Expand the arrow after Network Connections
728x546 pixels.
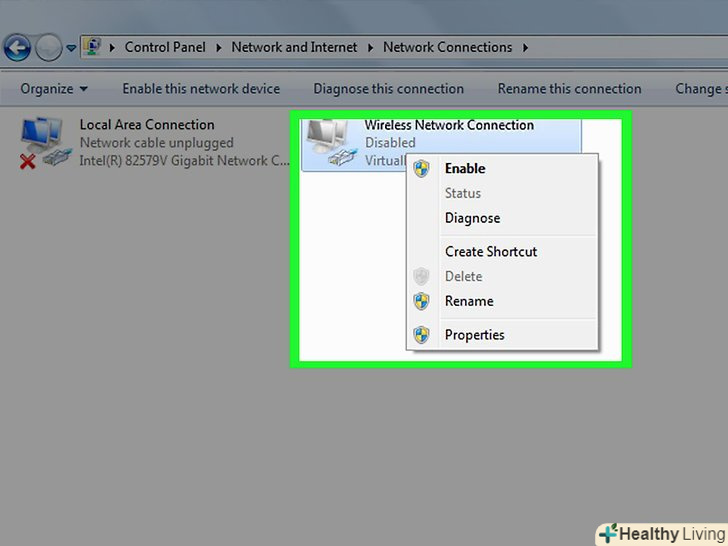point(525,47)
